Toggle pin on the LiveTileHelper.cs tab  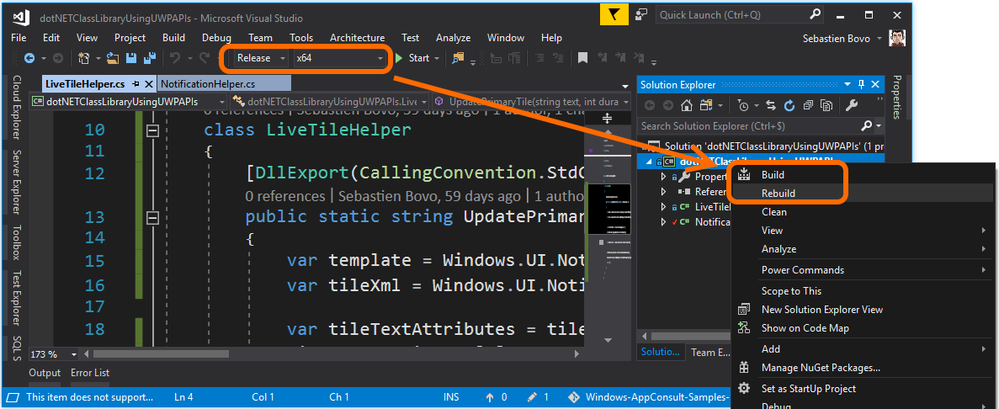(136, 83)
